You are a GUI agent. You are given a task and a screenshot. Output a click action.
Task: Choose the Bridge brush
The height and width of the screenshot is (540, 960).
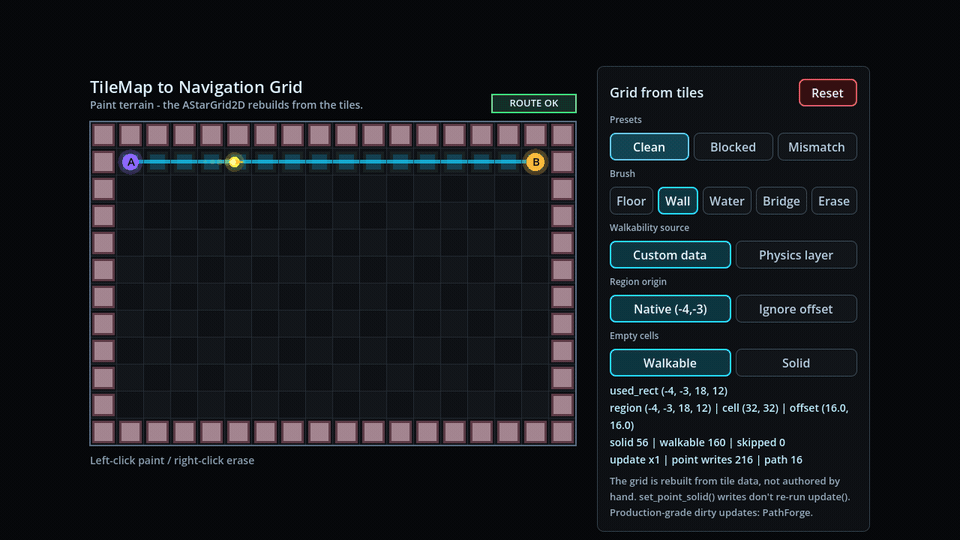tap(781, 201)
